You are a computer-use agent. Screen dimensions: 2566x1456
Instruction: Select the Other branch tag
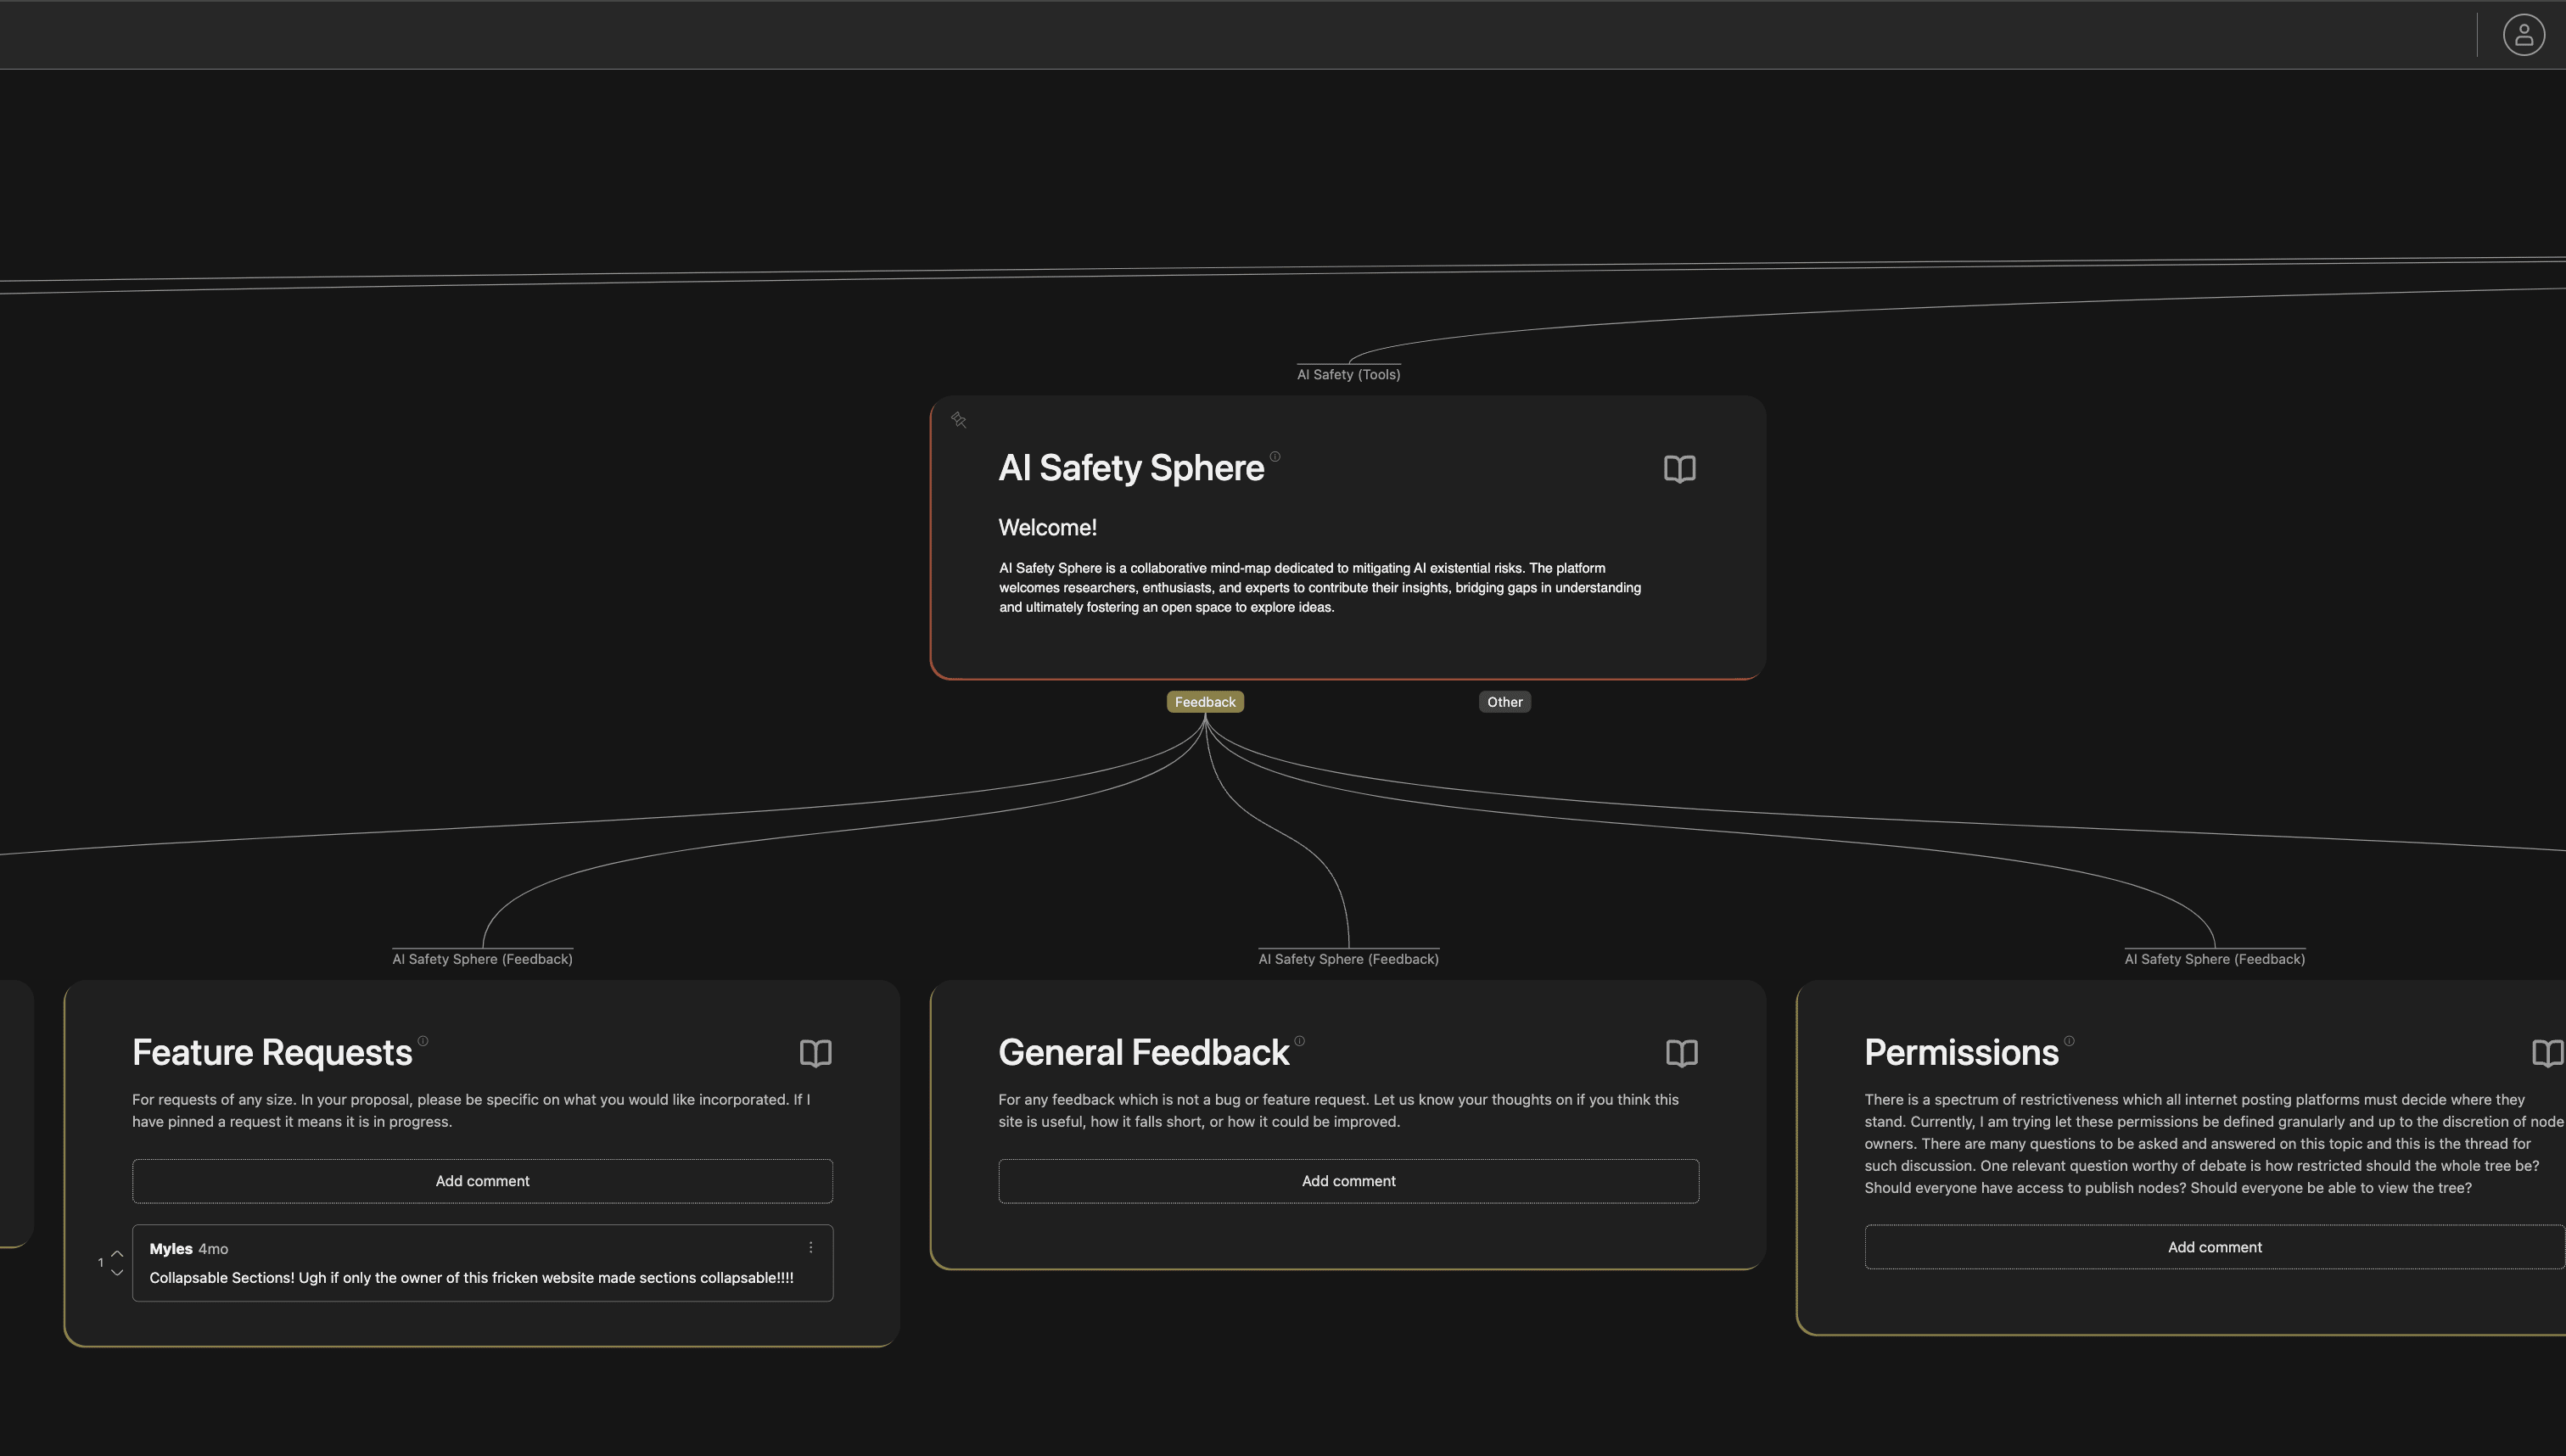1504,702
